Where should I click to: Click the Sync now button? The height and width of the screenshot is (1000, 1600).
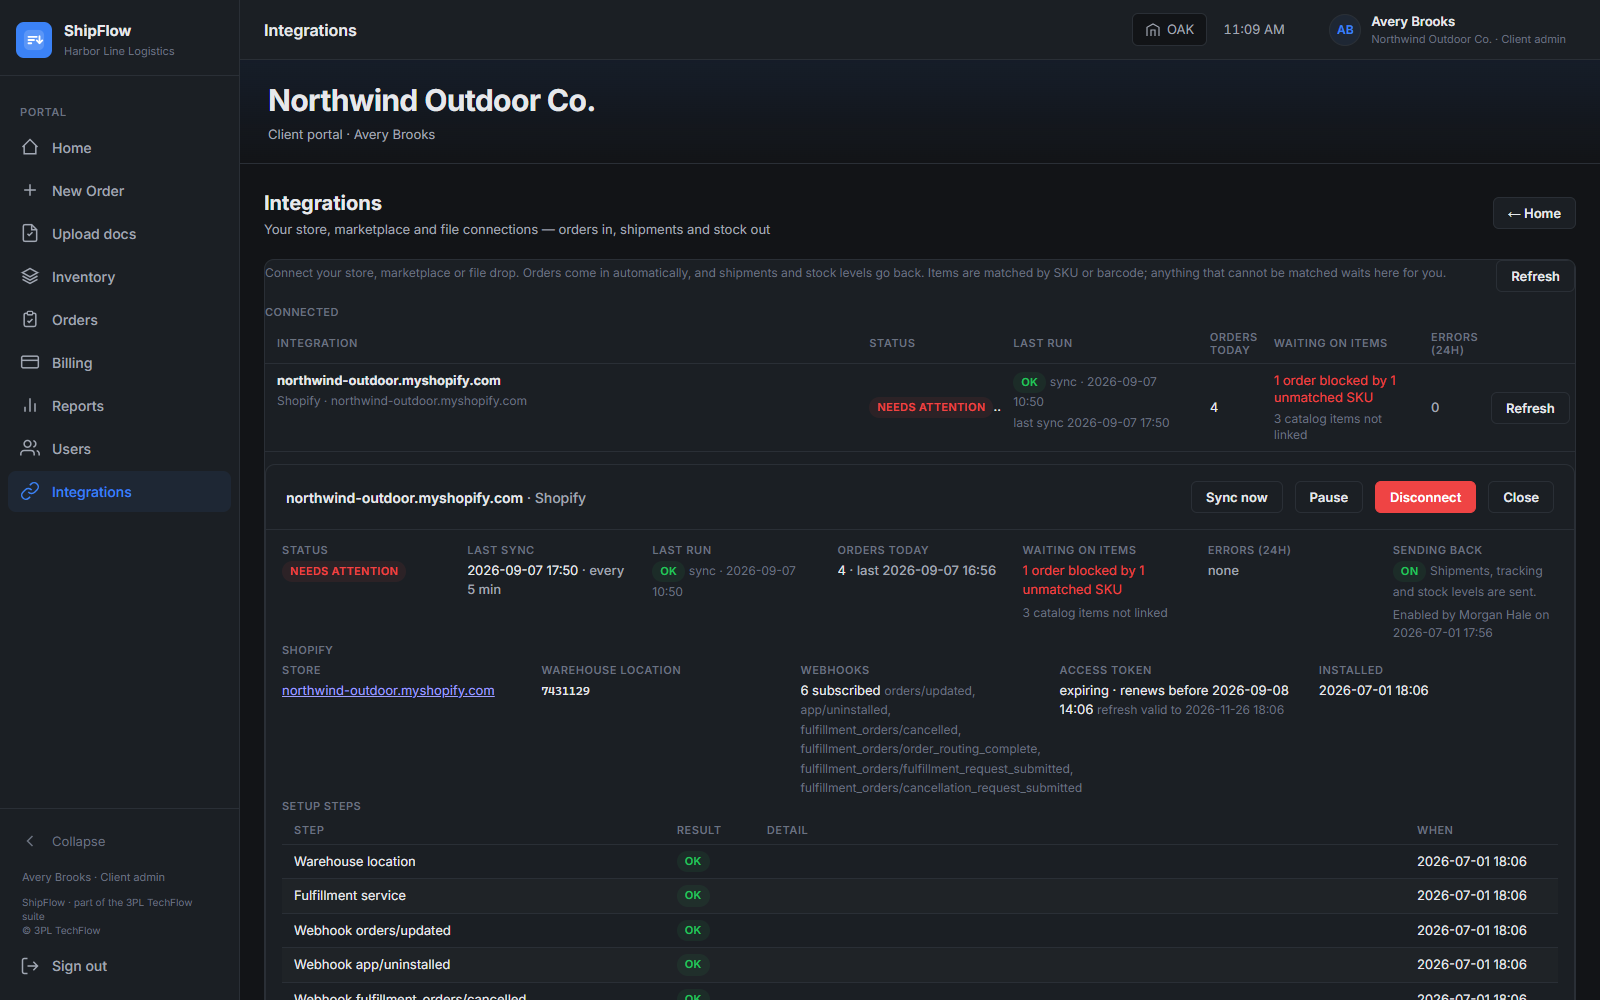[1236, 497]
